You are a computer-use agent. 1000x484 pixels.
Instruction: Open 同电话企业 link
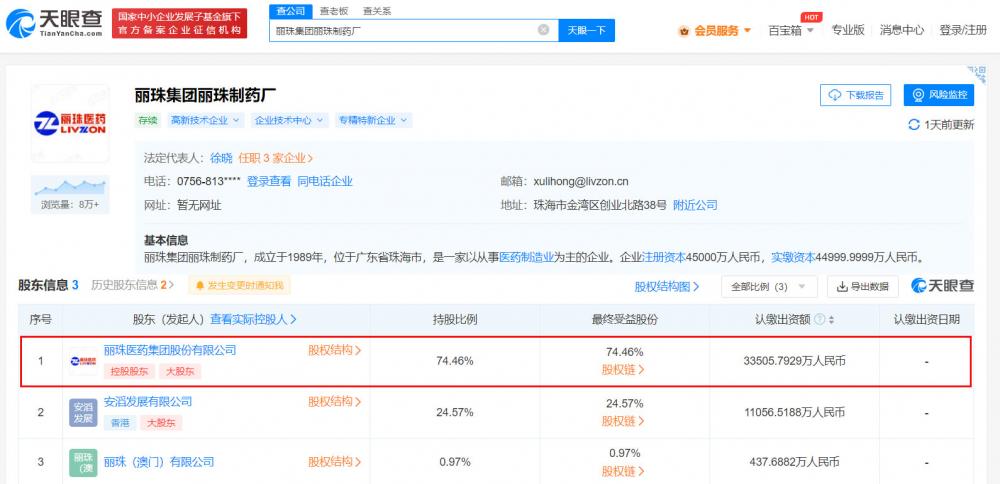click(x=325, y=181)
